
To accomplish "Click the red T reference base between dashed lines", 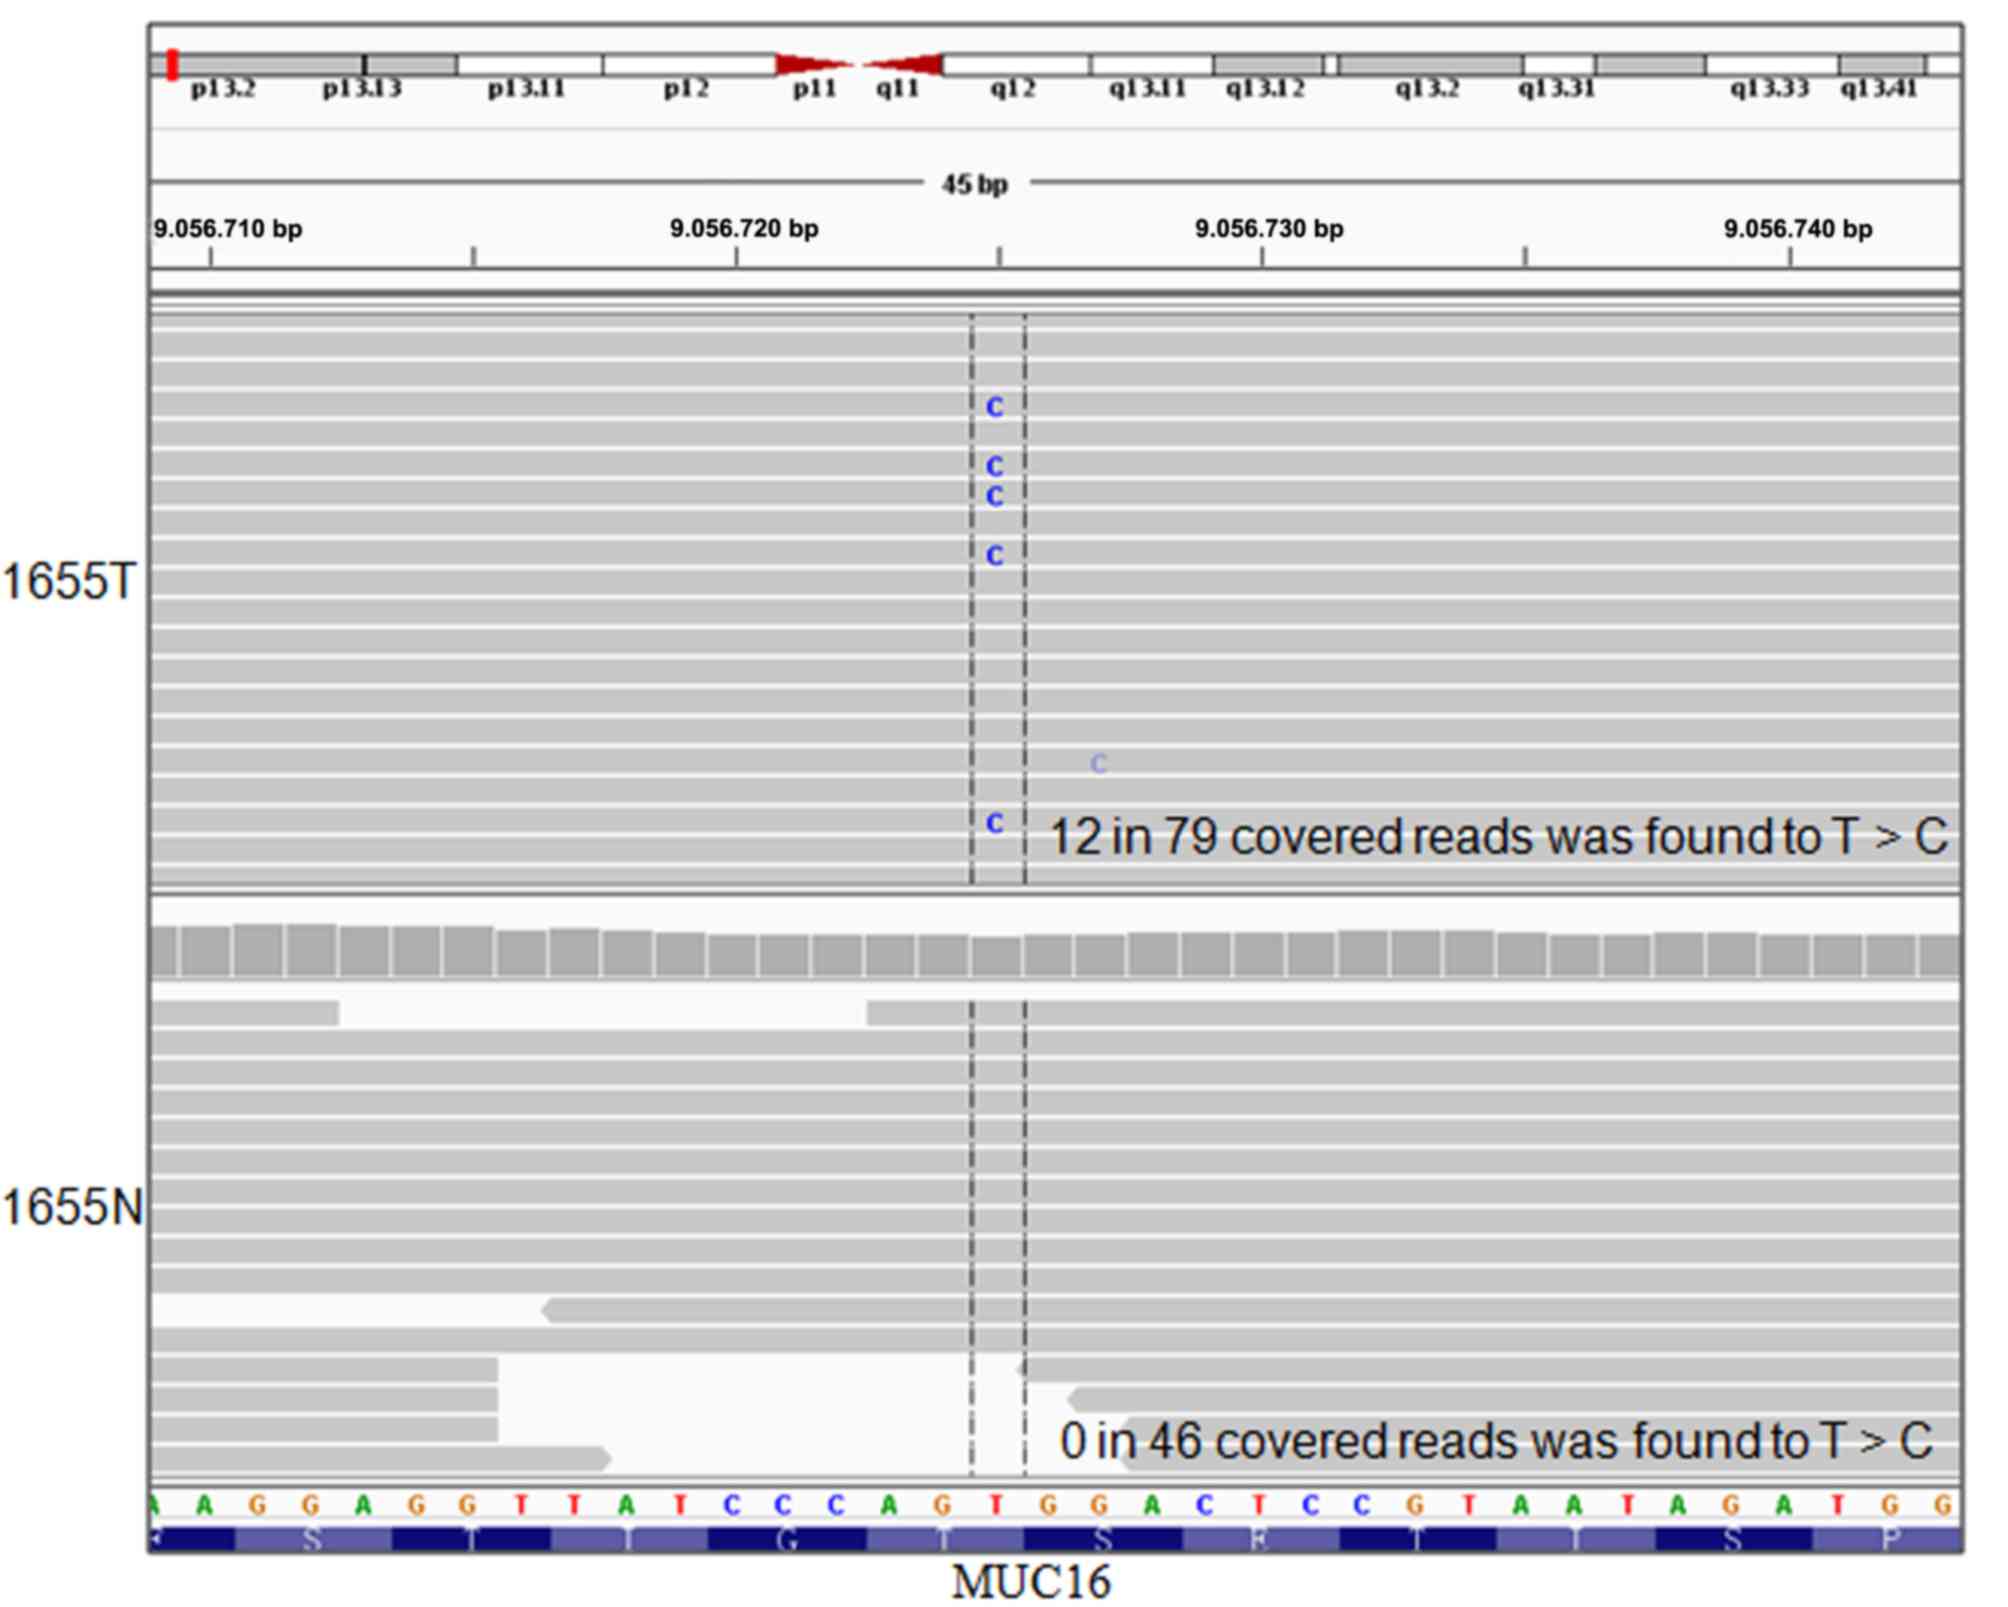I will (x=996, y=1504).
